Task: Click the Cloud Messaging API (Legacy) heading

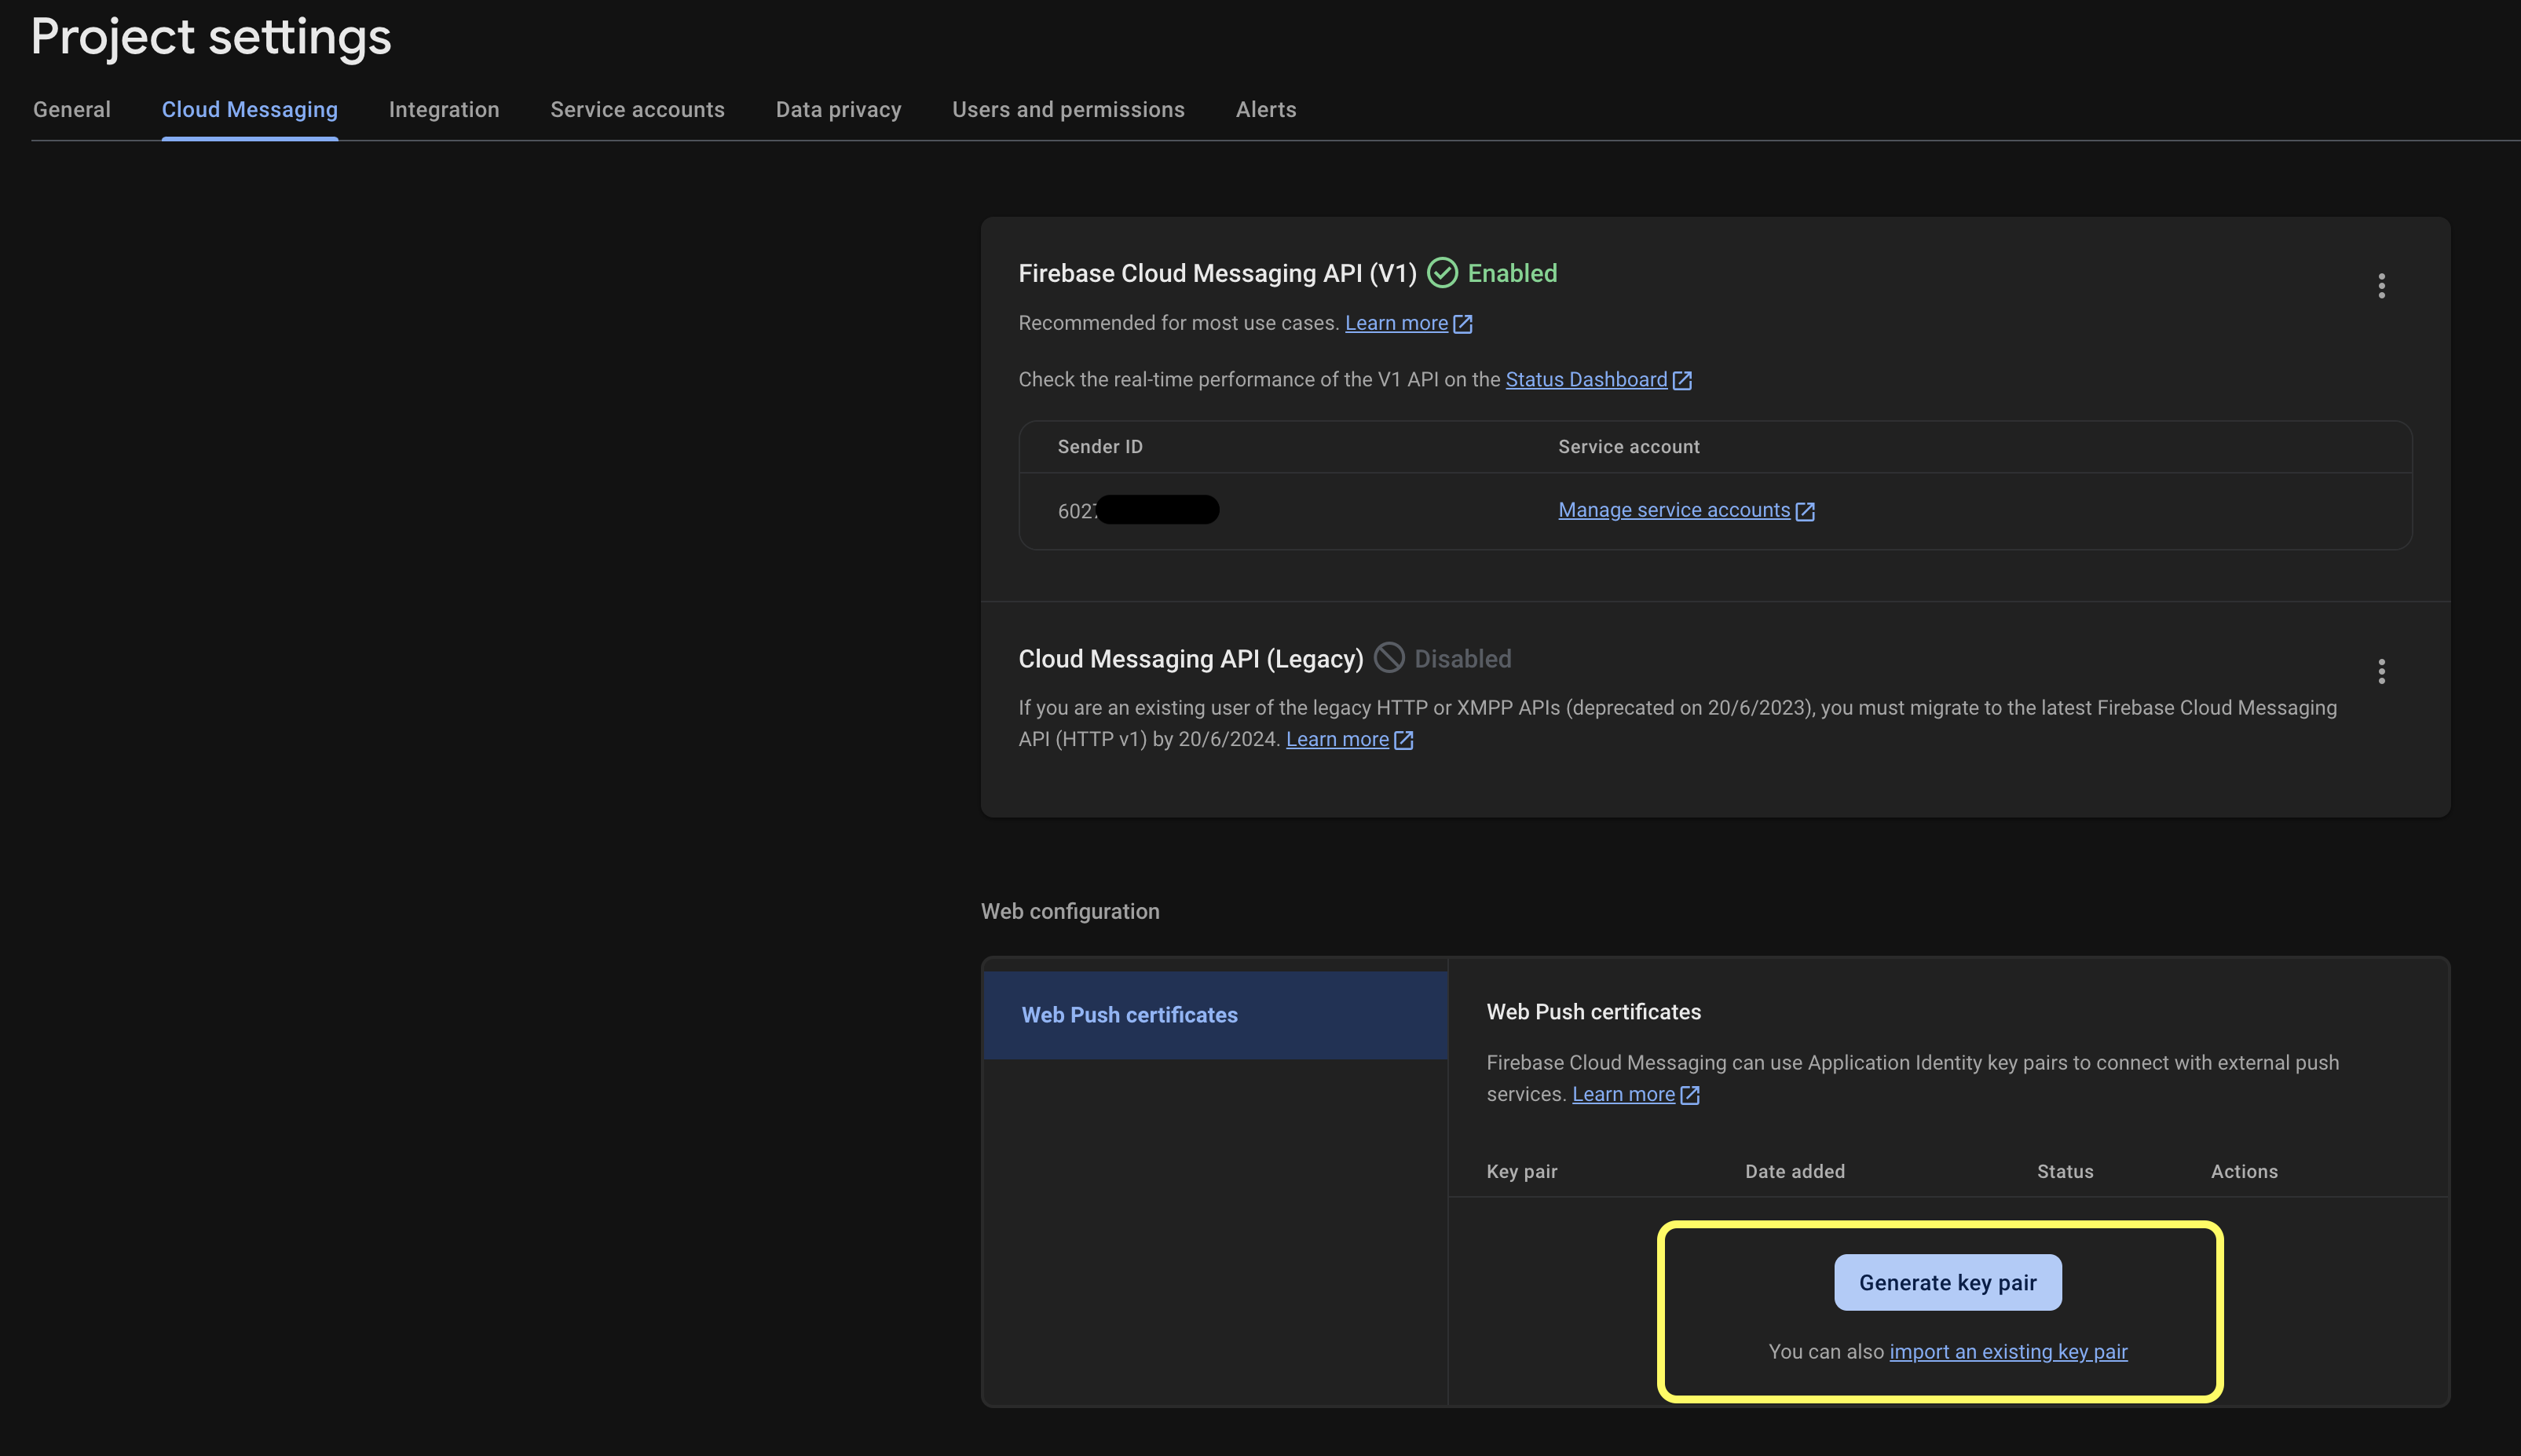Action: (1190, 659)
